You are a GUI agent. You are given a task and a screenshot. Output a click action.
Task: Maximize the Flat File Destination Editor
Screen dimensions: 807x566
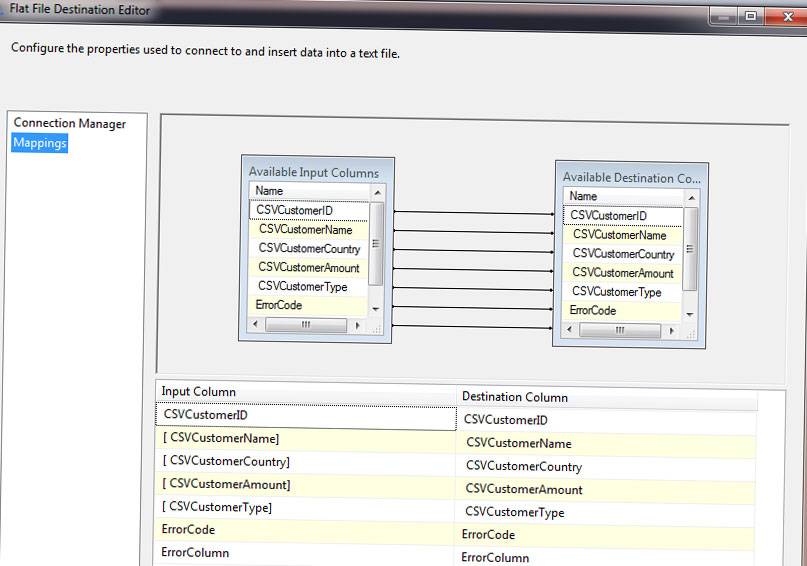coord(751,16)
